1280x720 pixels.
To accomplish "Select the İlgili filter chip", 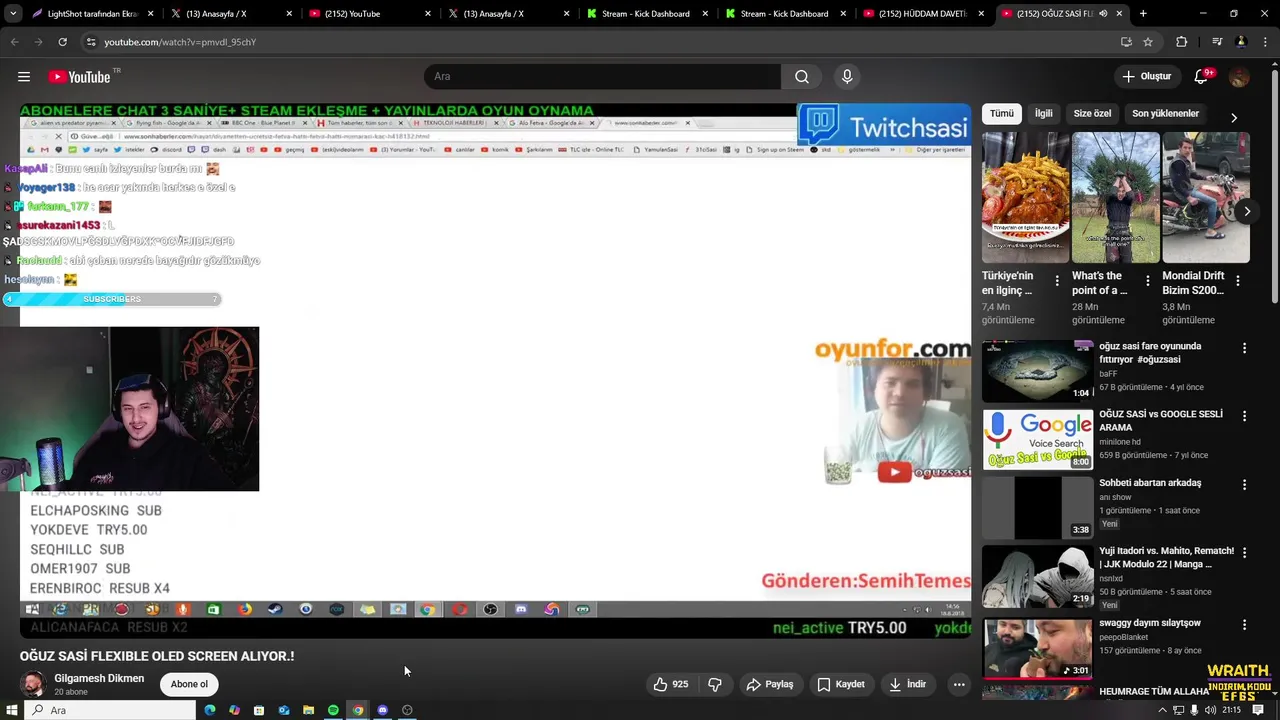I will (1044, 114).
